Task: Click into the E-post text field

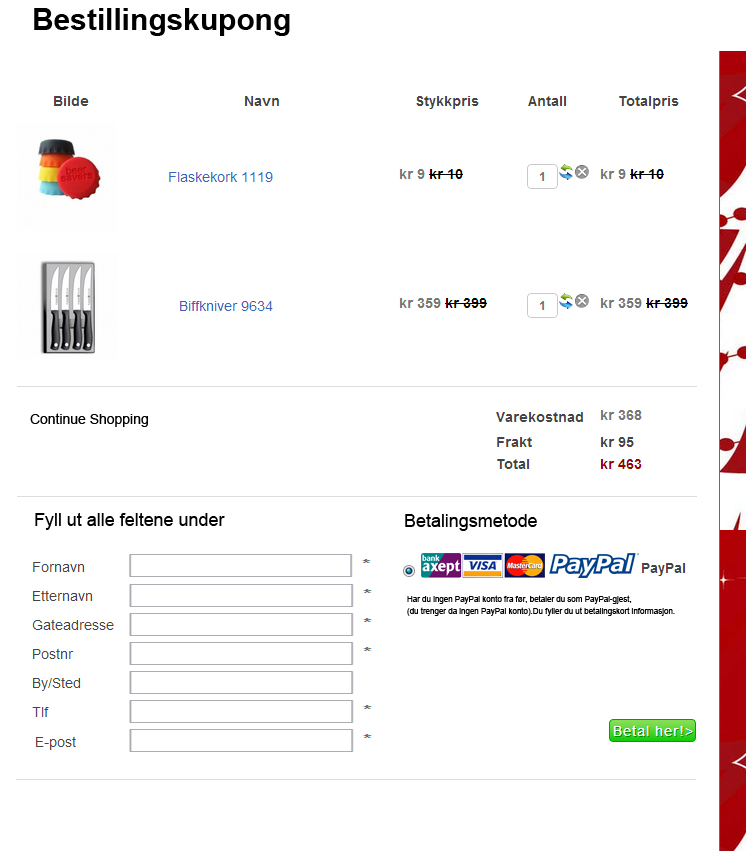Action: point(241,740)
